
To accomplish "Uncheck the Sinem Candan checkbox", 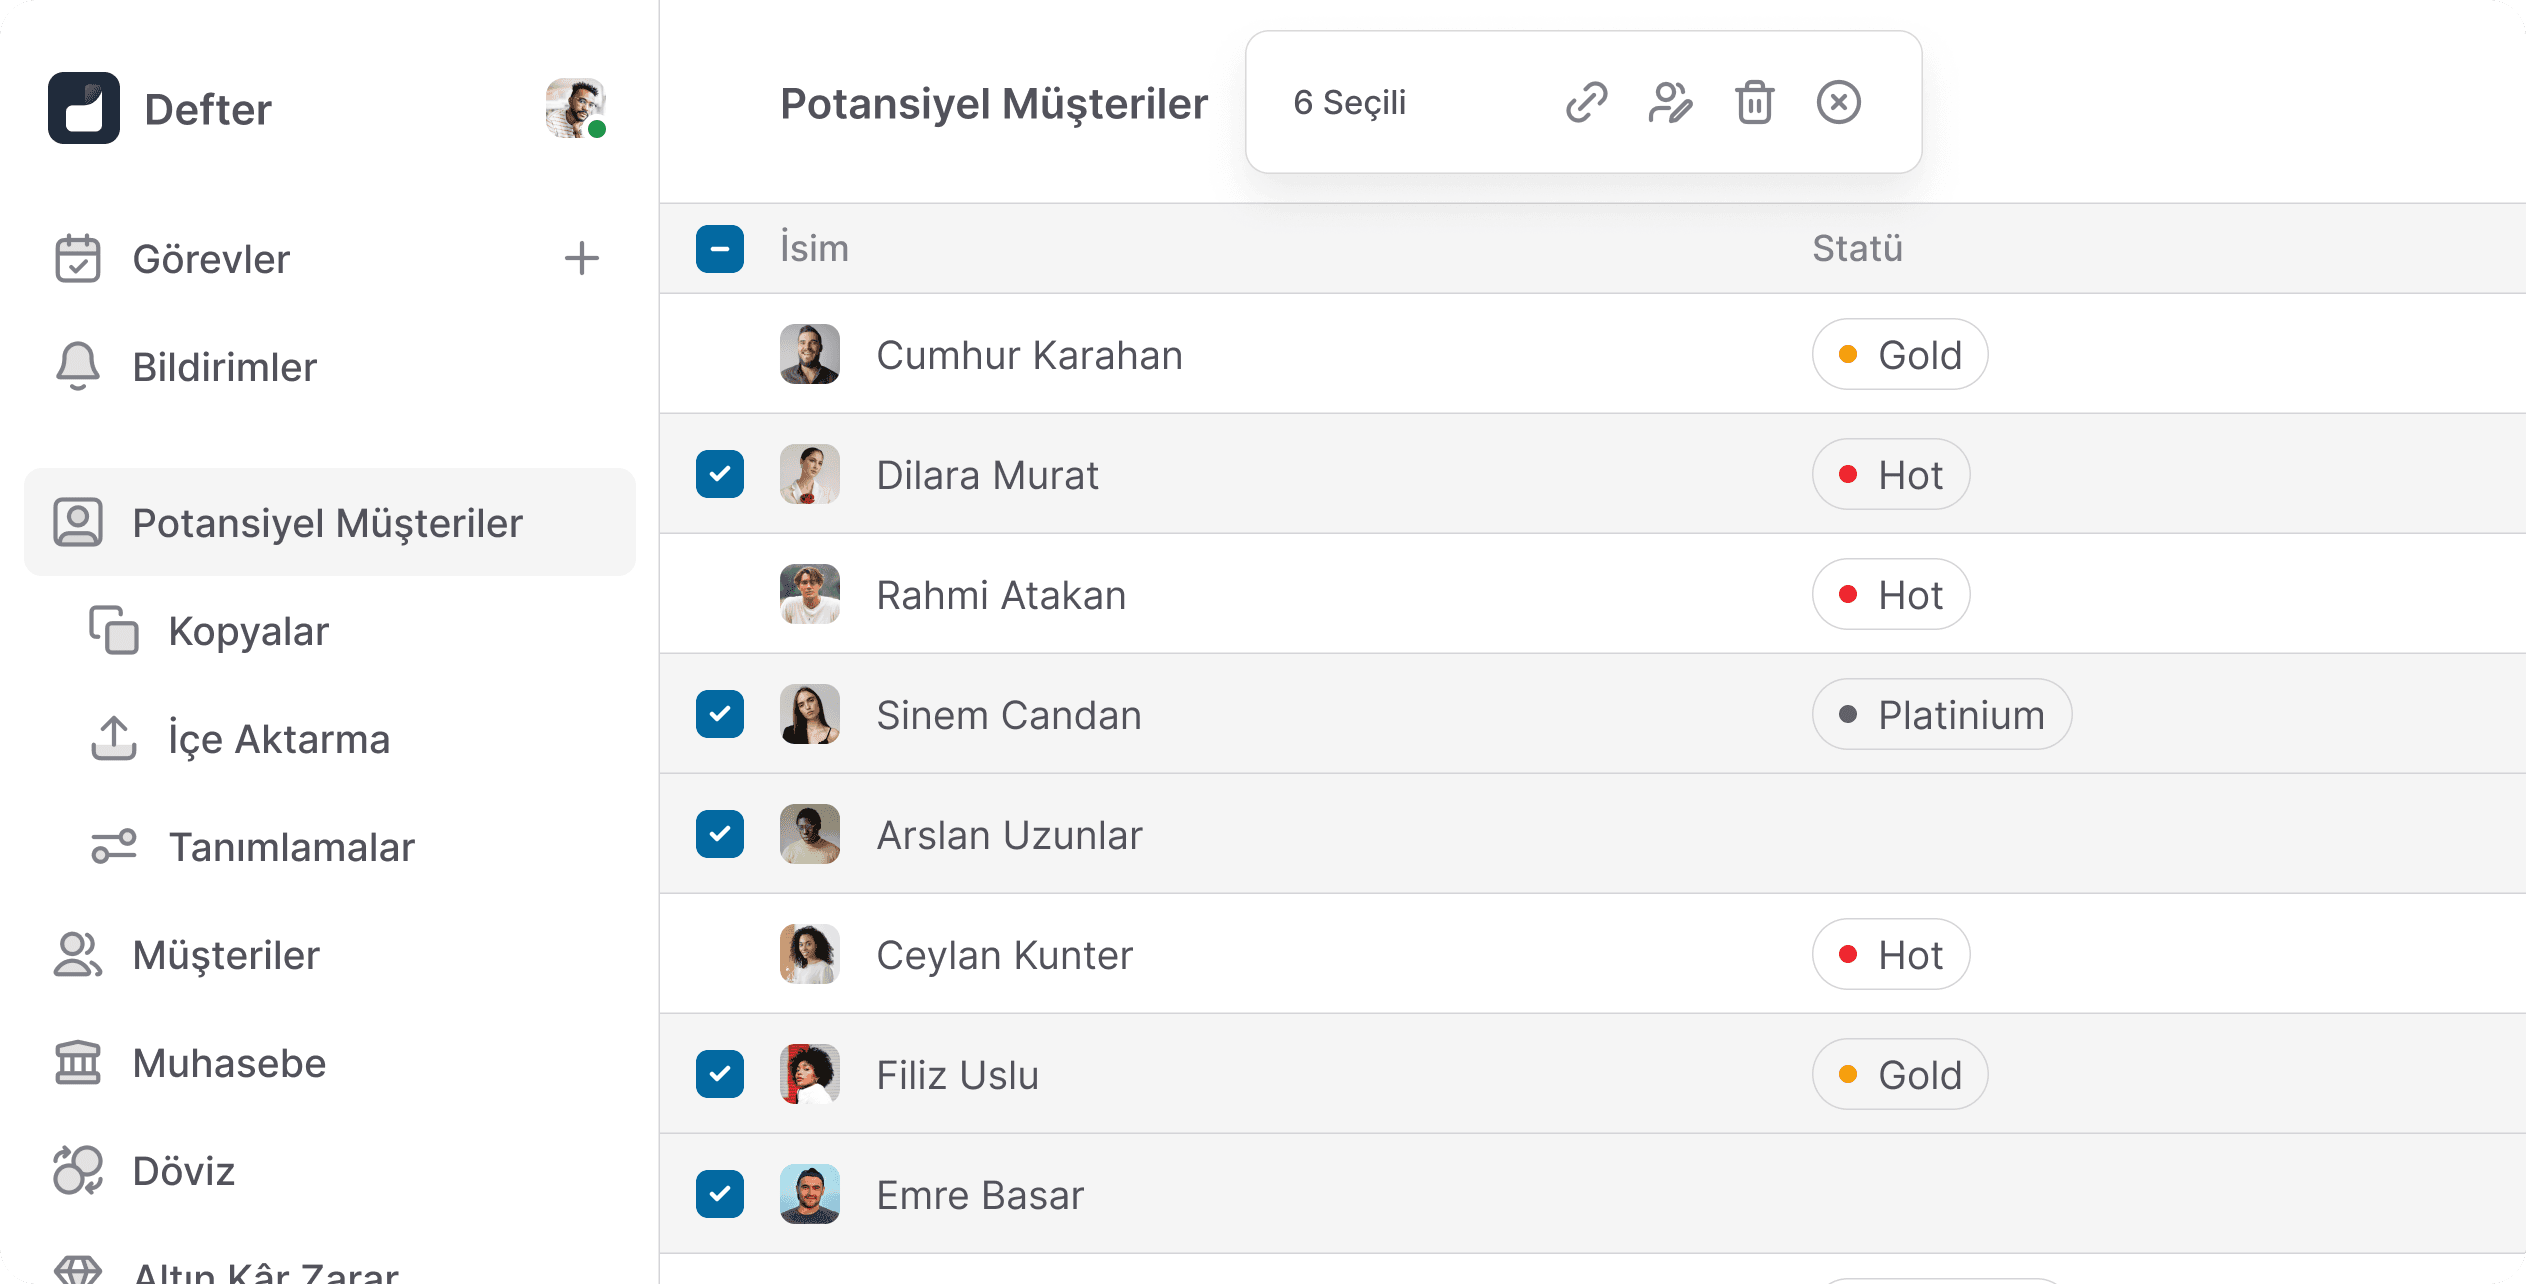I will point(720,714).
